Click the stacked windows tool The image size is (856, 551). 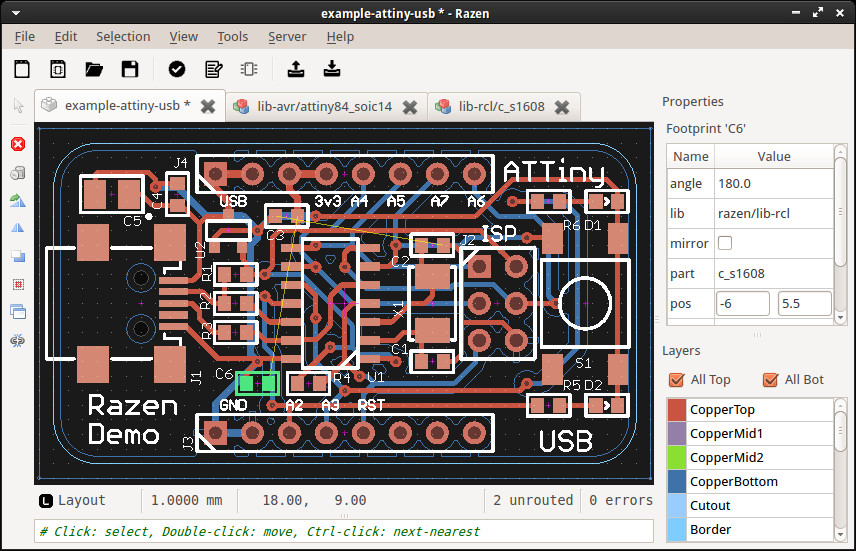click(x=18, y=312)
